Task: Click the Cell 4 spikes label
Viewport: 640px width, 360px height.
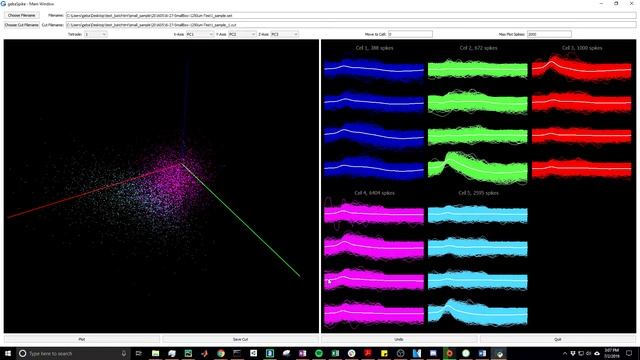Action: coord(374,193)
